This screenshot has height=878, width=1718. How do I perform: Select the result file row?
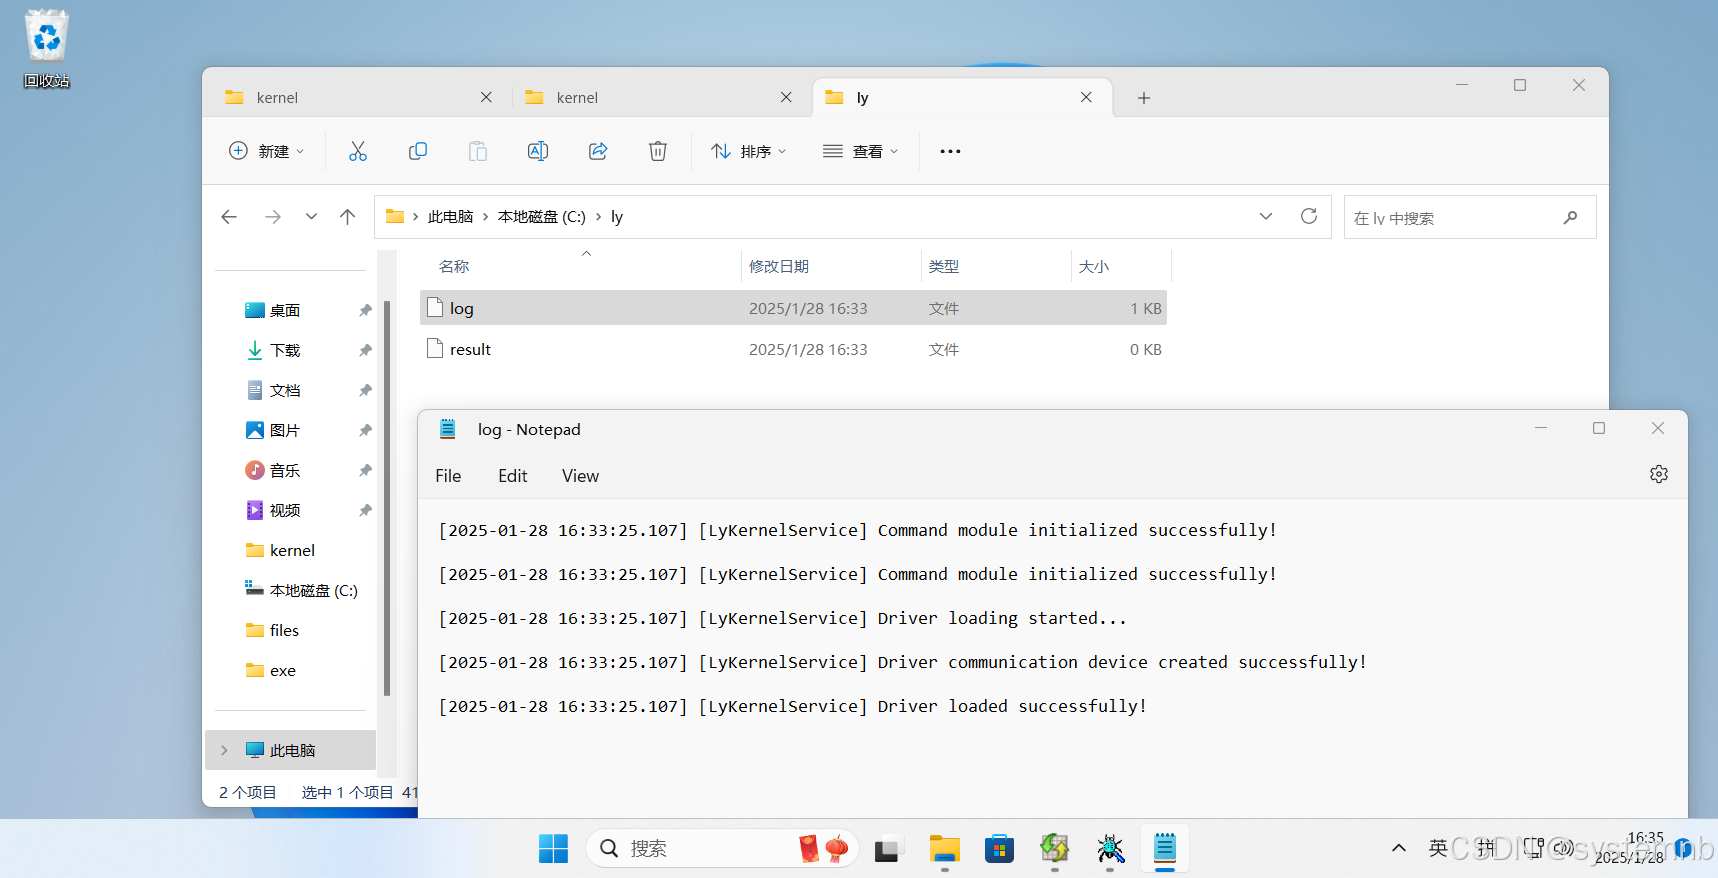(793, 349)
